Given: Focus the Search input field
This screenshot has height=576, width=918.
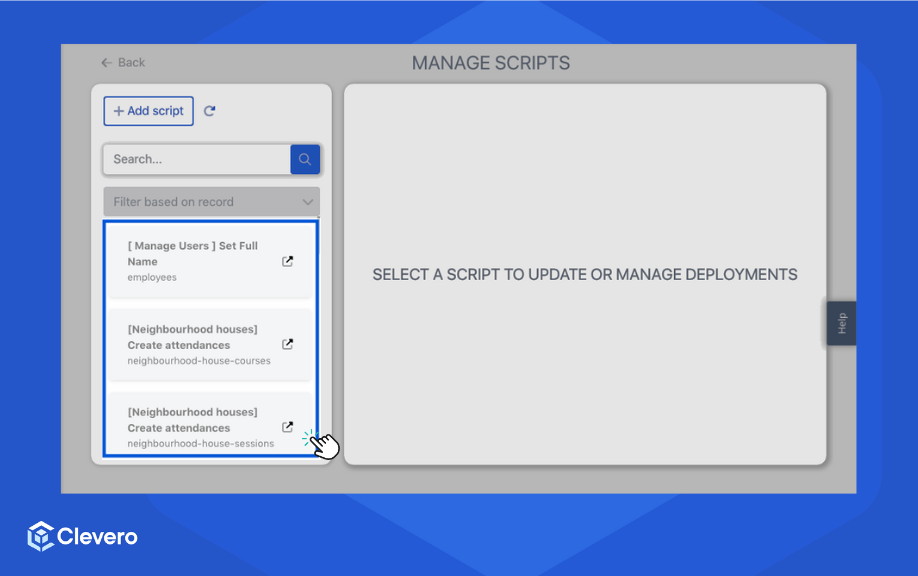Looking at the screenshot, I should tap(197, 159).
